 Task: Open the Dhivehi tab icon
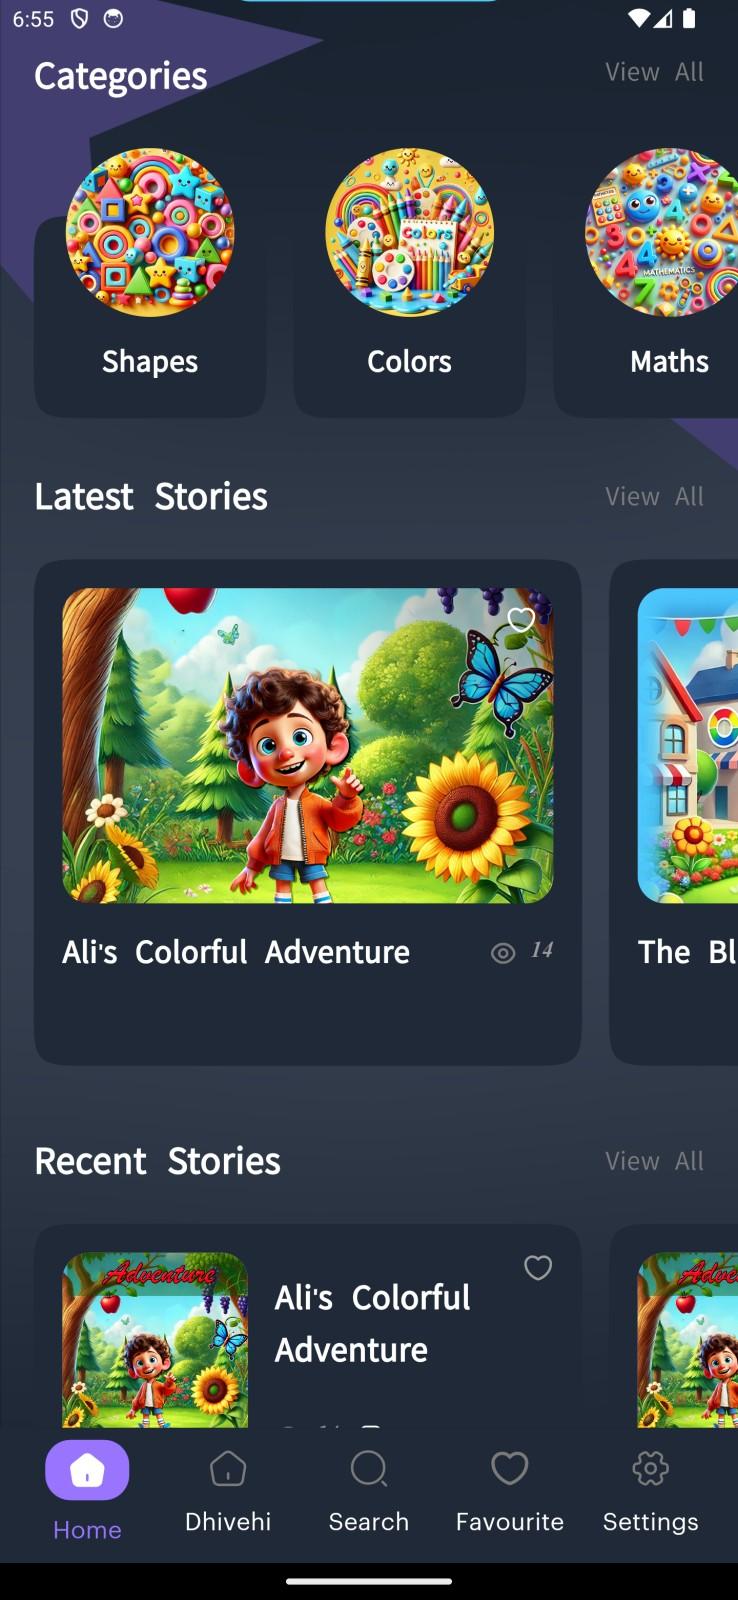click(x=228, y=1468)
